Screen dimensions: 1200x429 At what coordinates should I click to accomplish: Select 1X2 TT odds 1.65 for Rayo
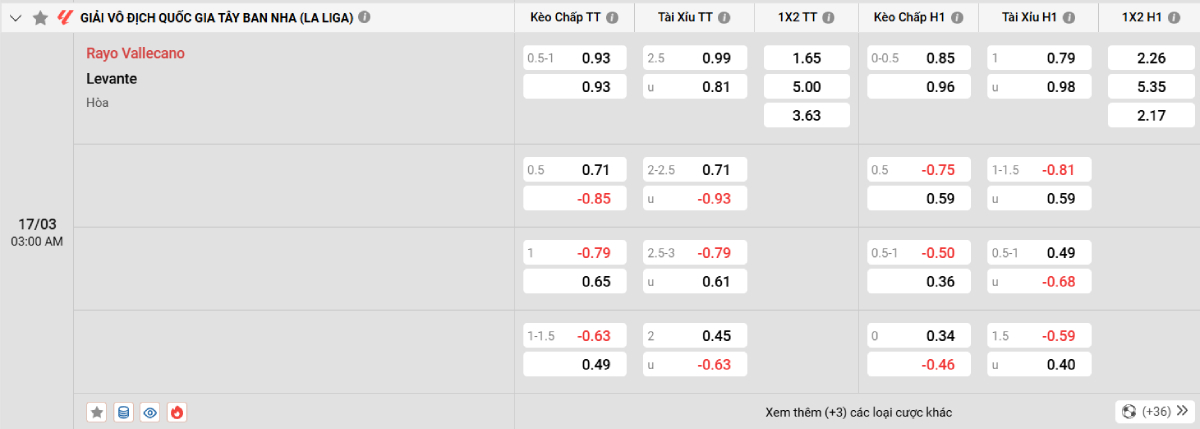806,58
